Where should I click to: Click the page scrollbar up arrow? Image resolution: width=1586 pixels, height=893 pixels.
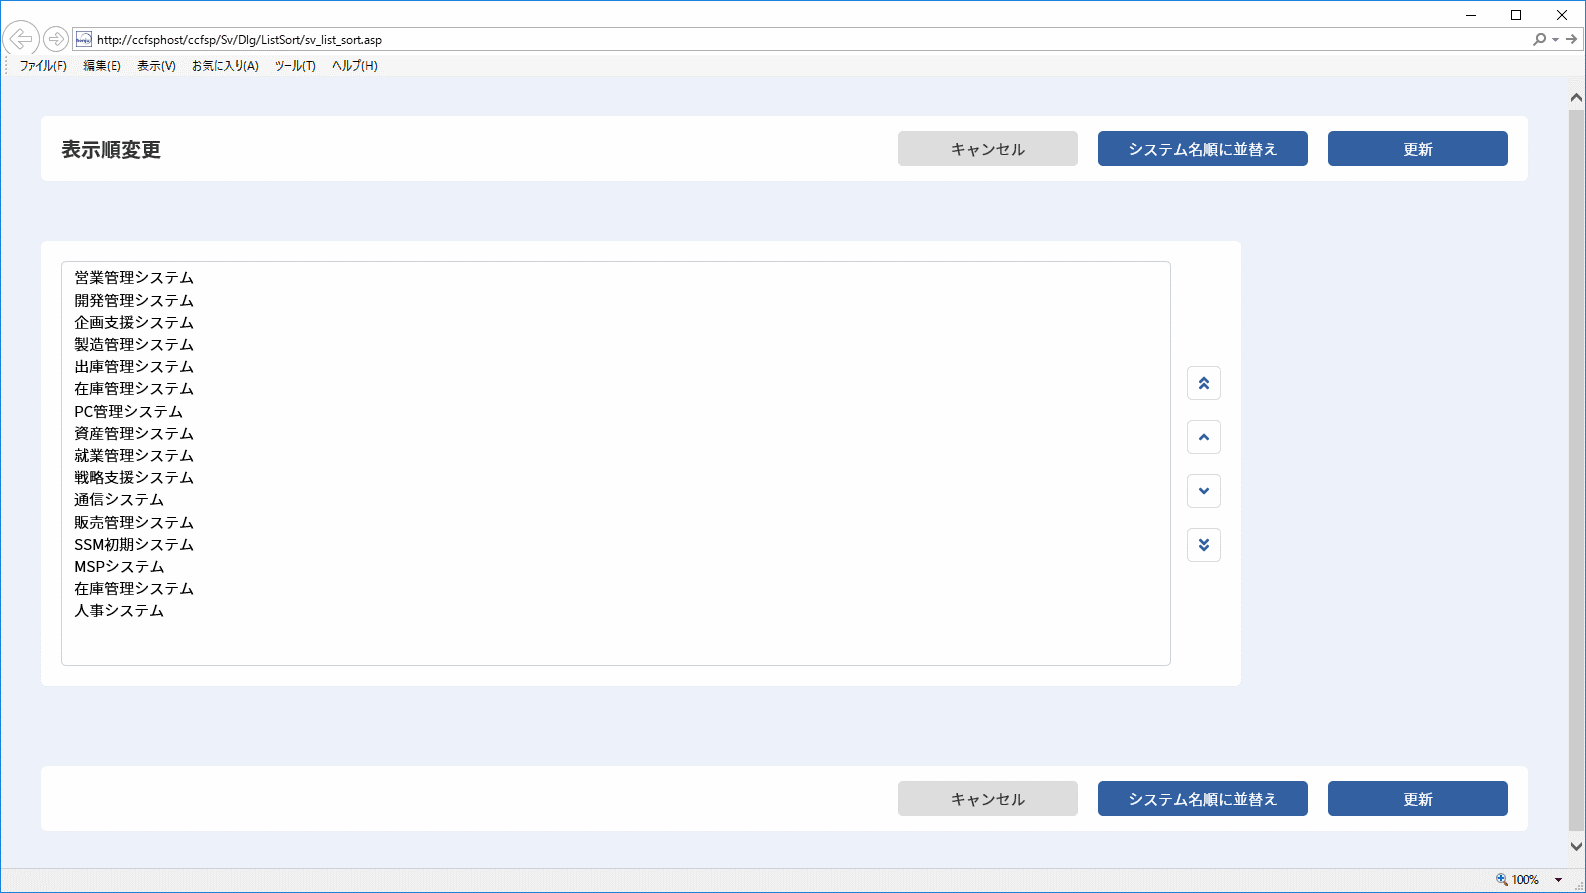pyautogui.click(x=1576, y=98)
